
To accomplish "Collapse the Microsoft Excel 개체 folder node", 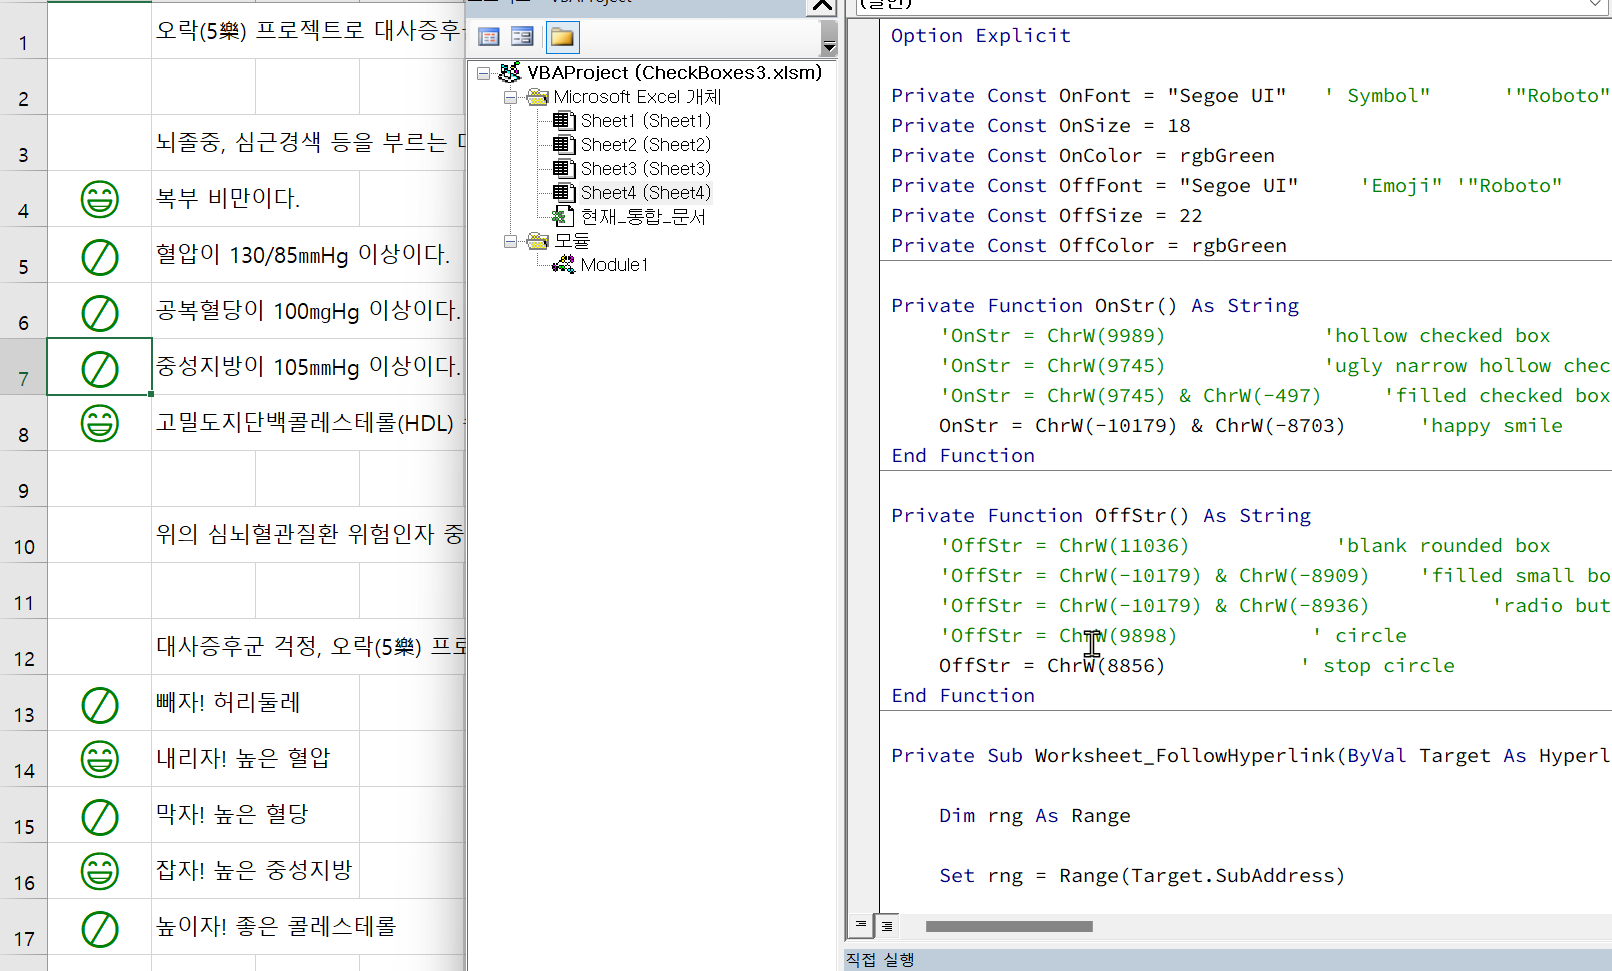I will (x=510, y=97).
